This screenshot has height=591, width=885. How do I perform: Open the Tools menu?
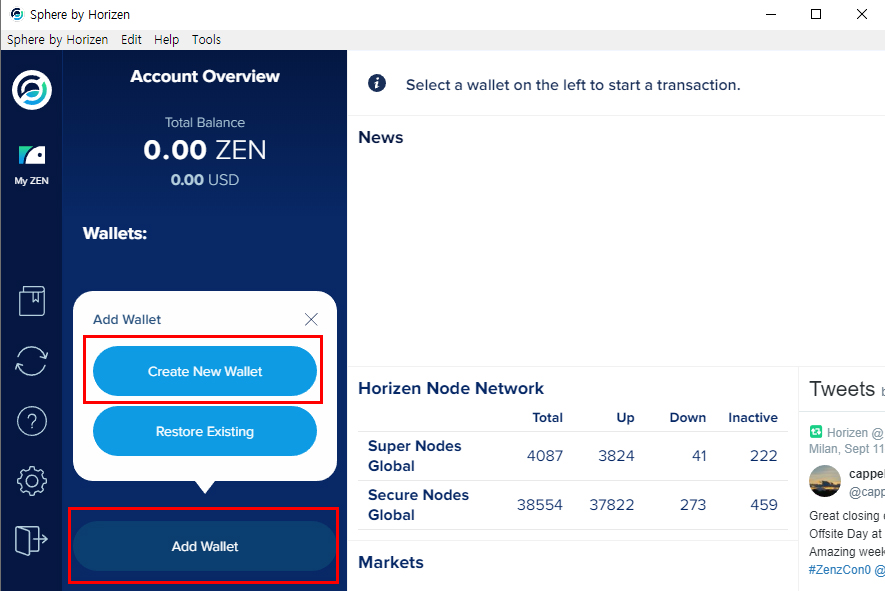click(x=206, y=40)
